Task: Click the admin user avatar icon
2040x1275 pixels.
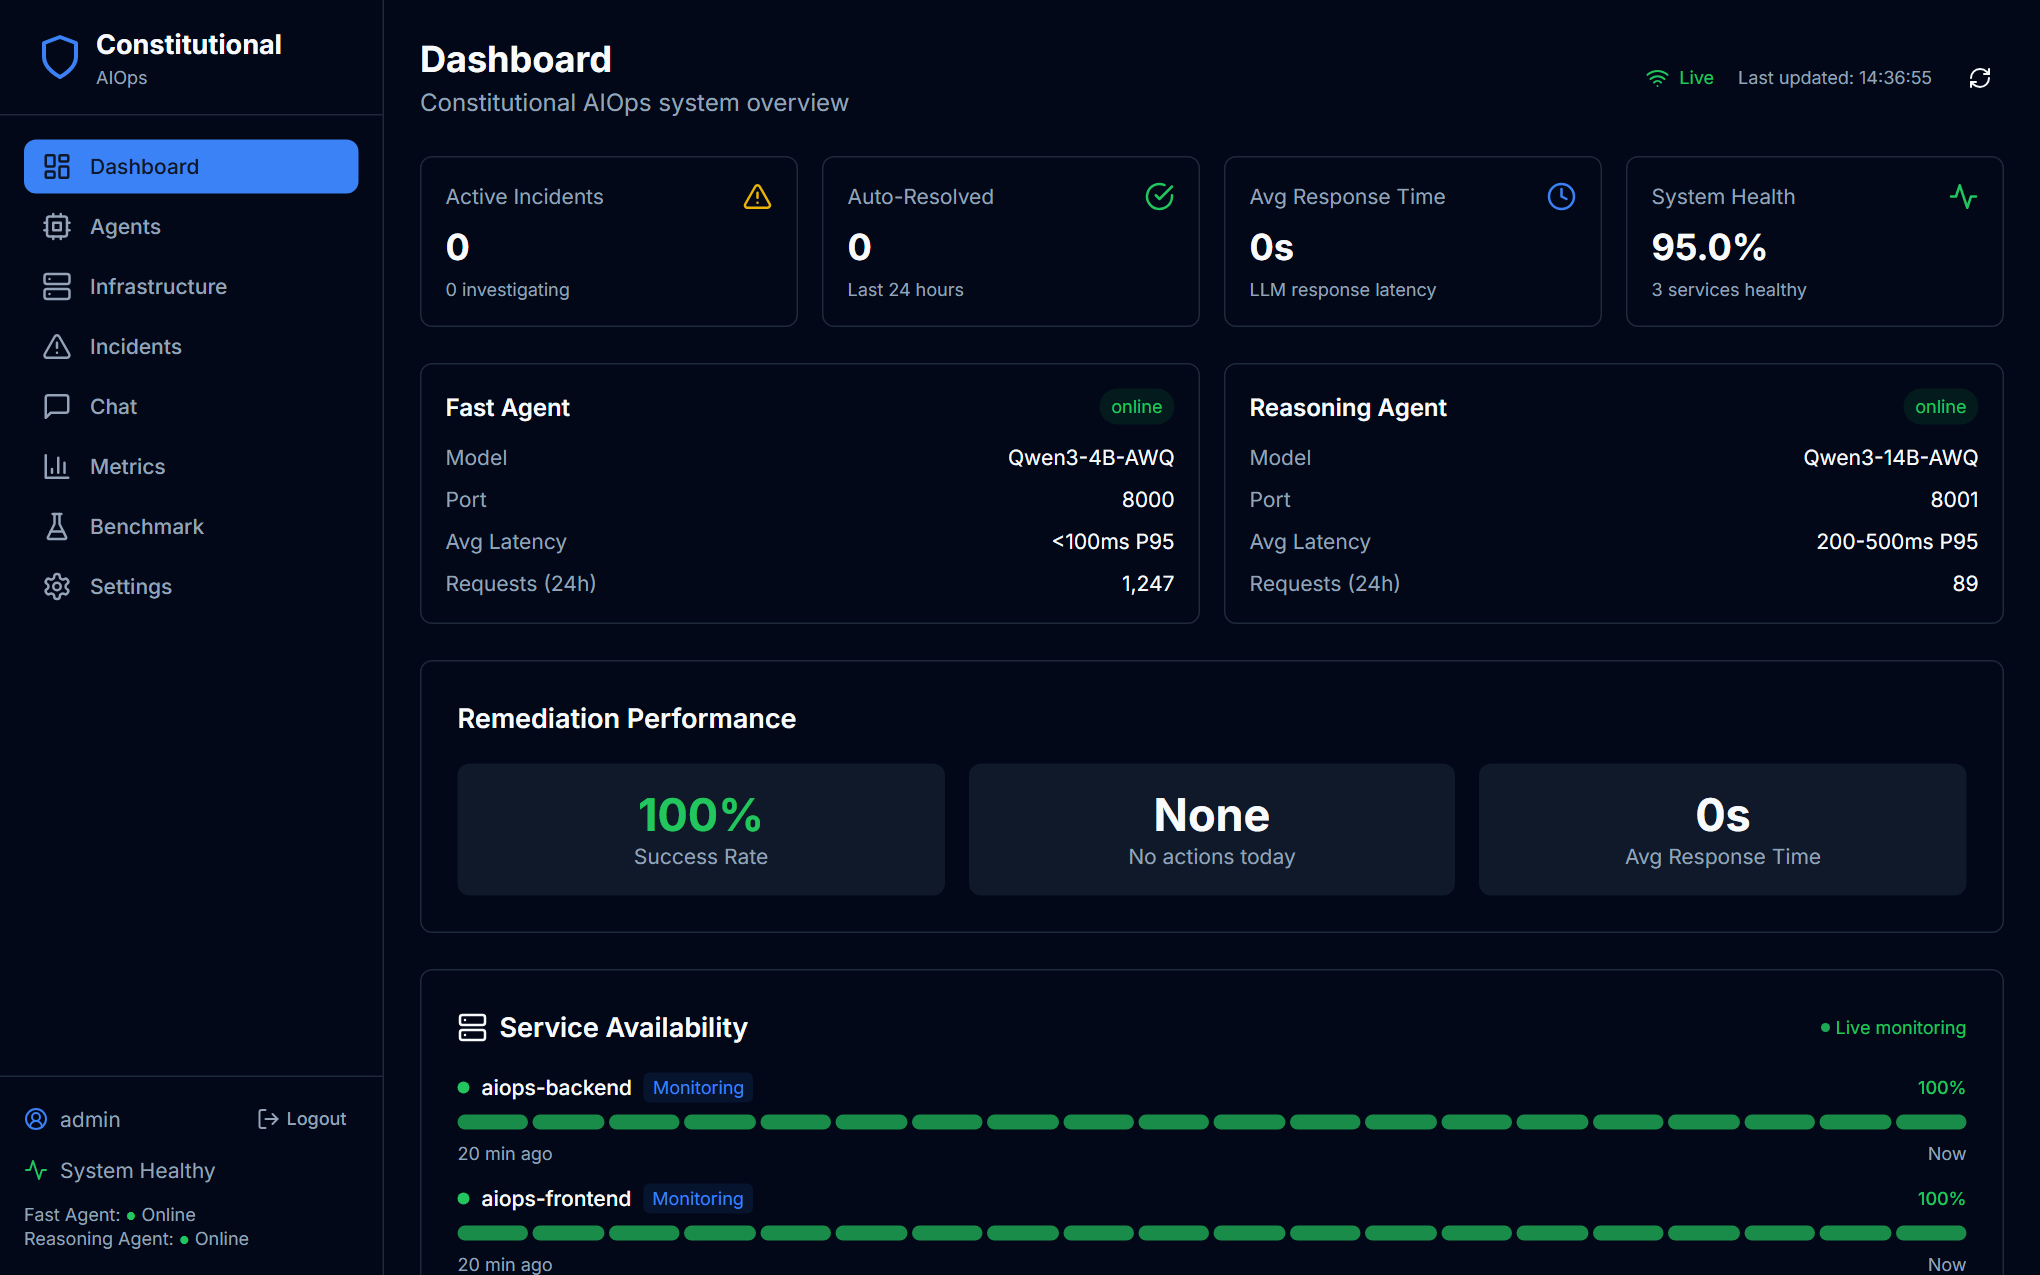Action: [x=36, y=1119]
